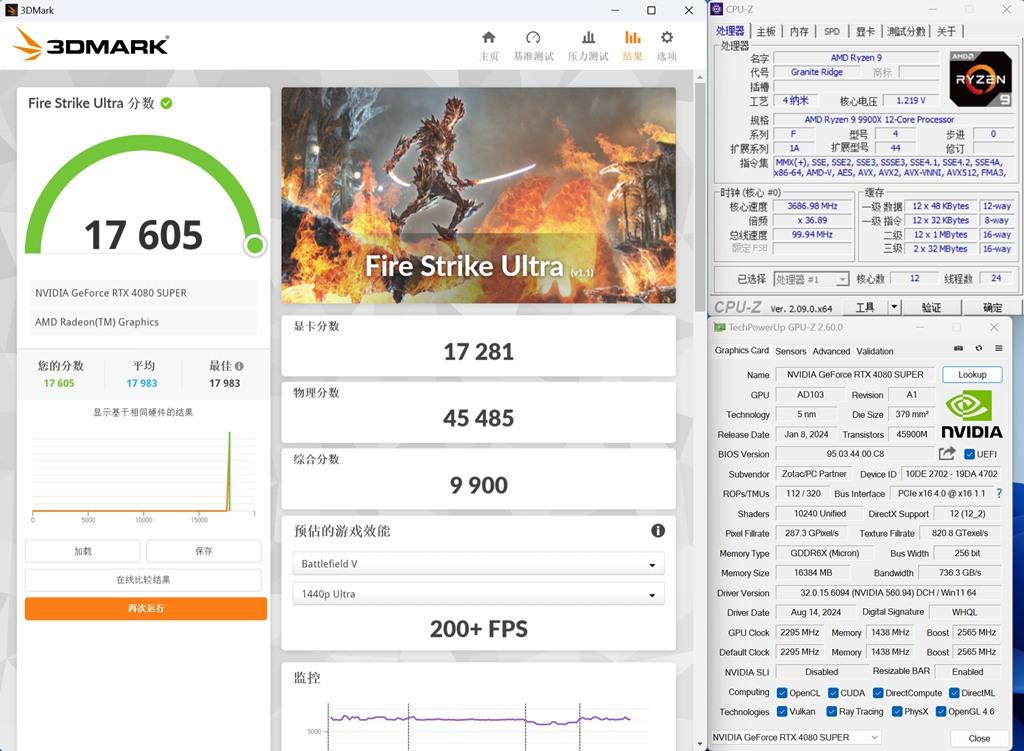This screenshot has height=751, width=1024.
Task: Open the GPU selection dropdown in GPU-Z
Action: coord(795,738)
